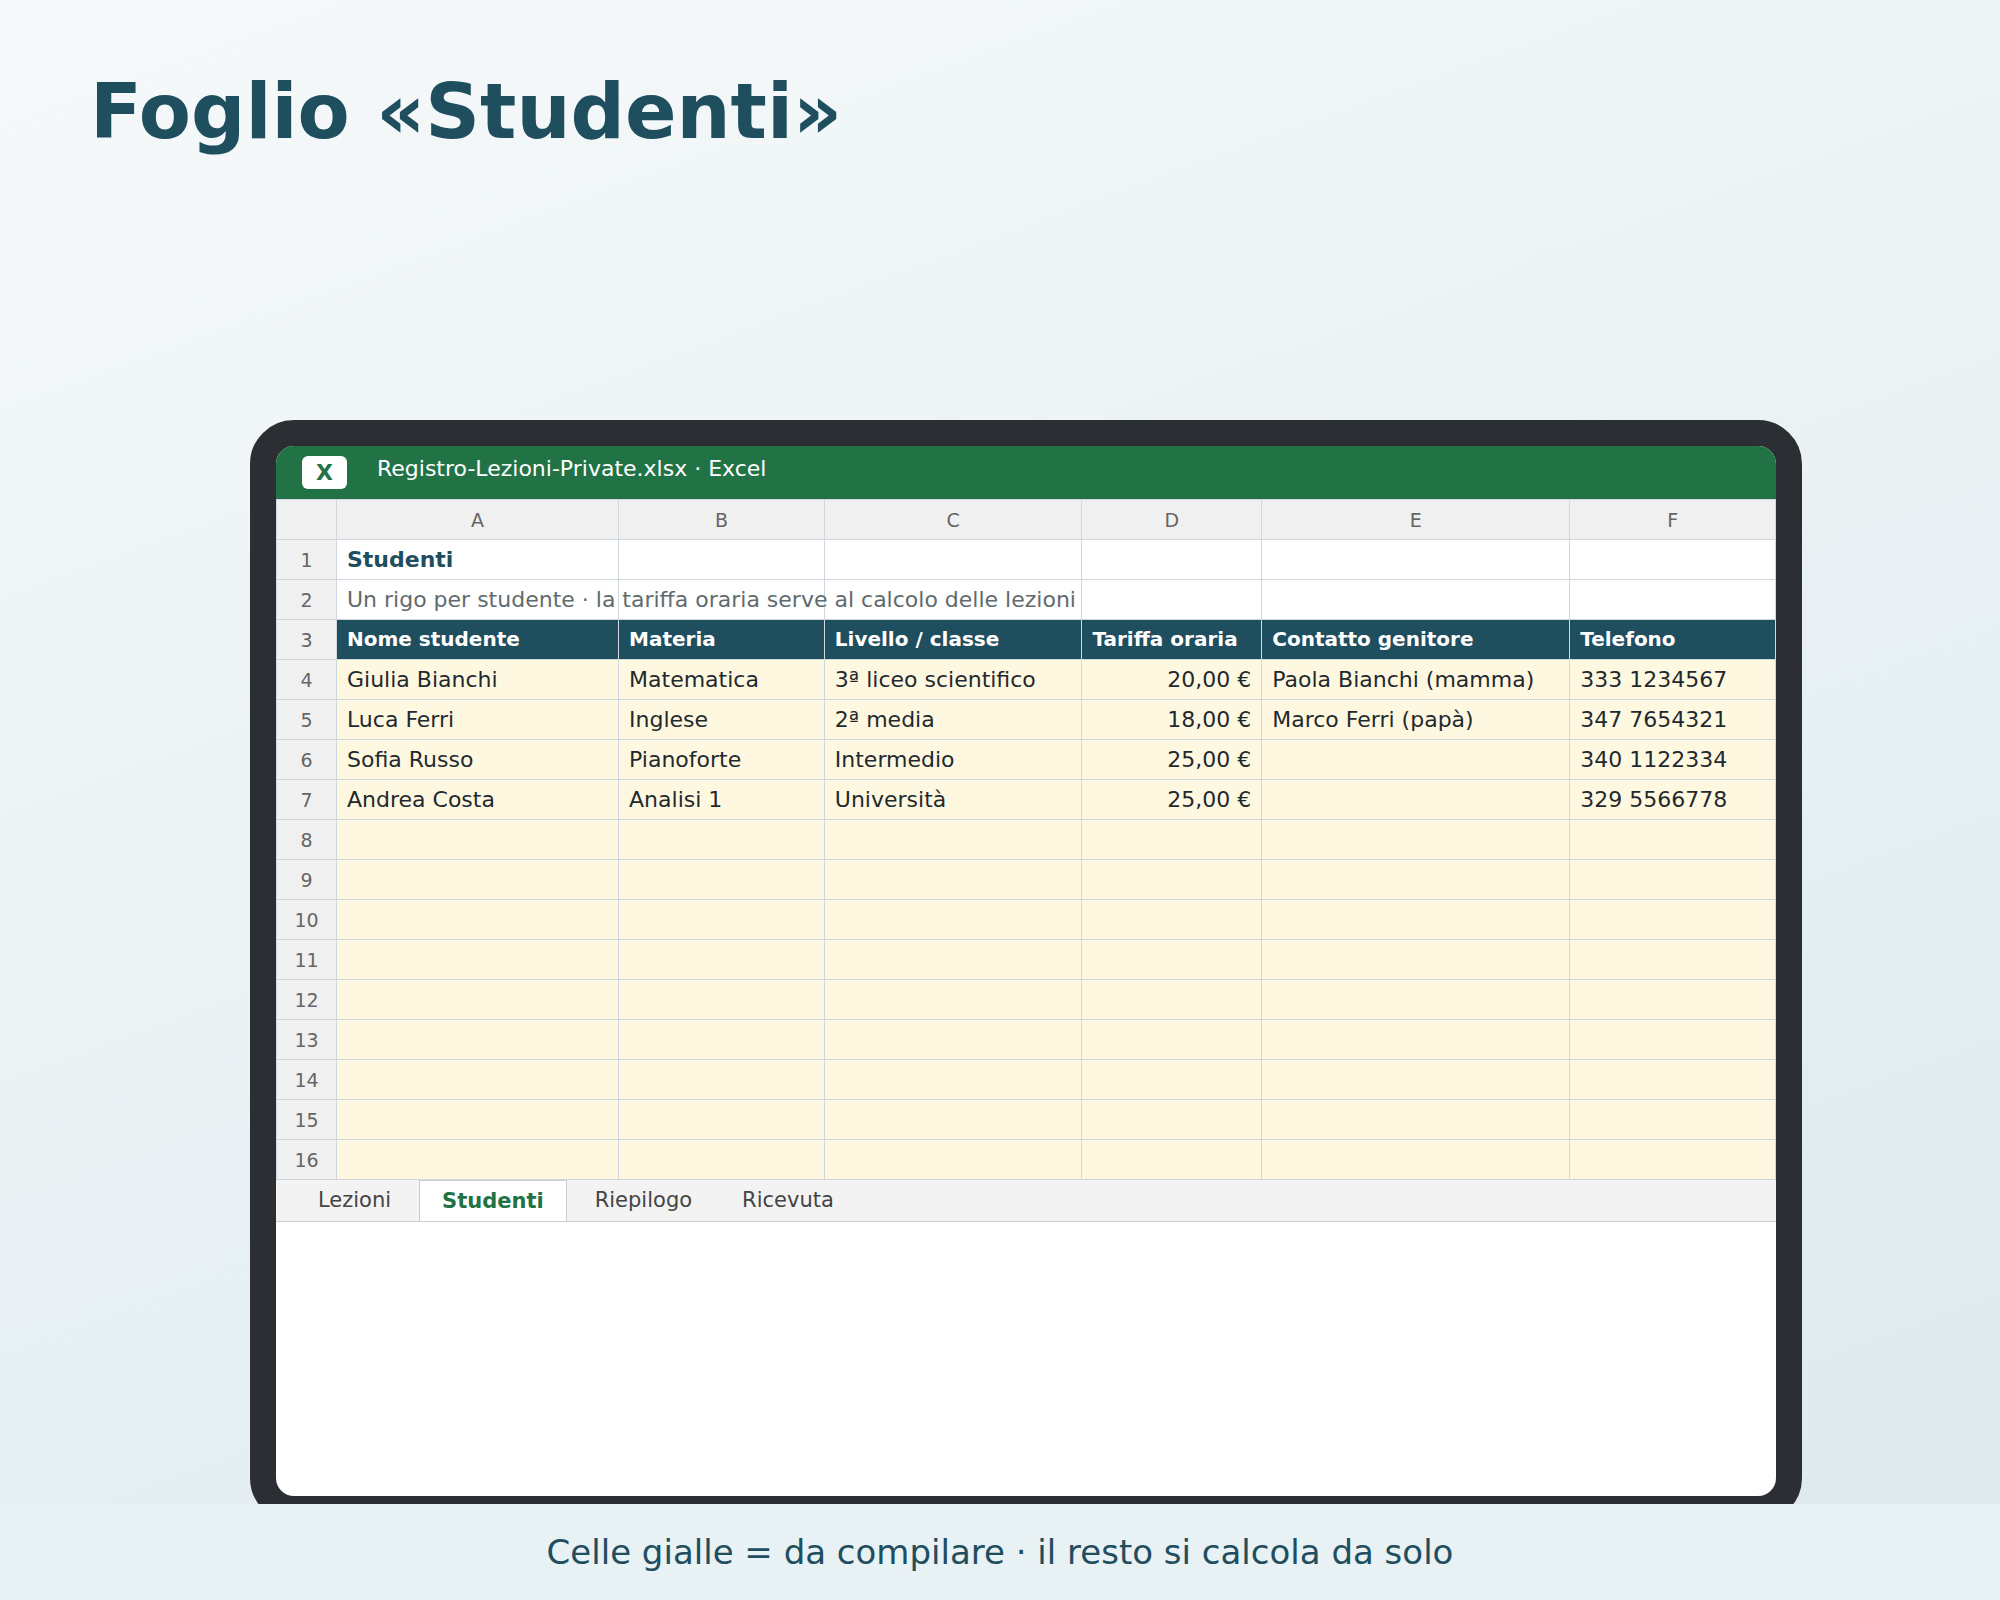Select the 'Paola Bianchi (mamma)' cell

(x=1415, y=680)
